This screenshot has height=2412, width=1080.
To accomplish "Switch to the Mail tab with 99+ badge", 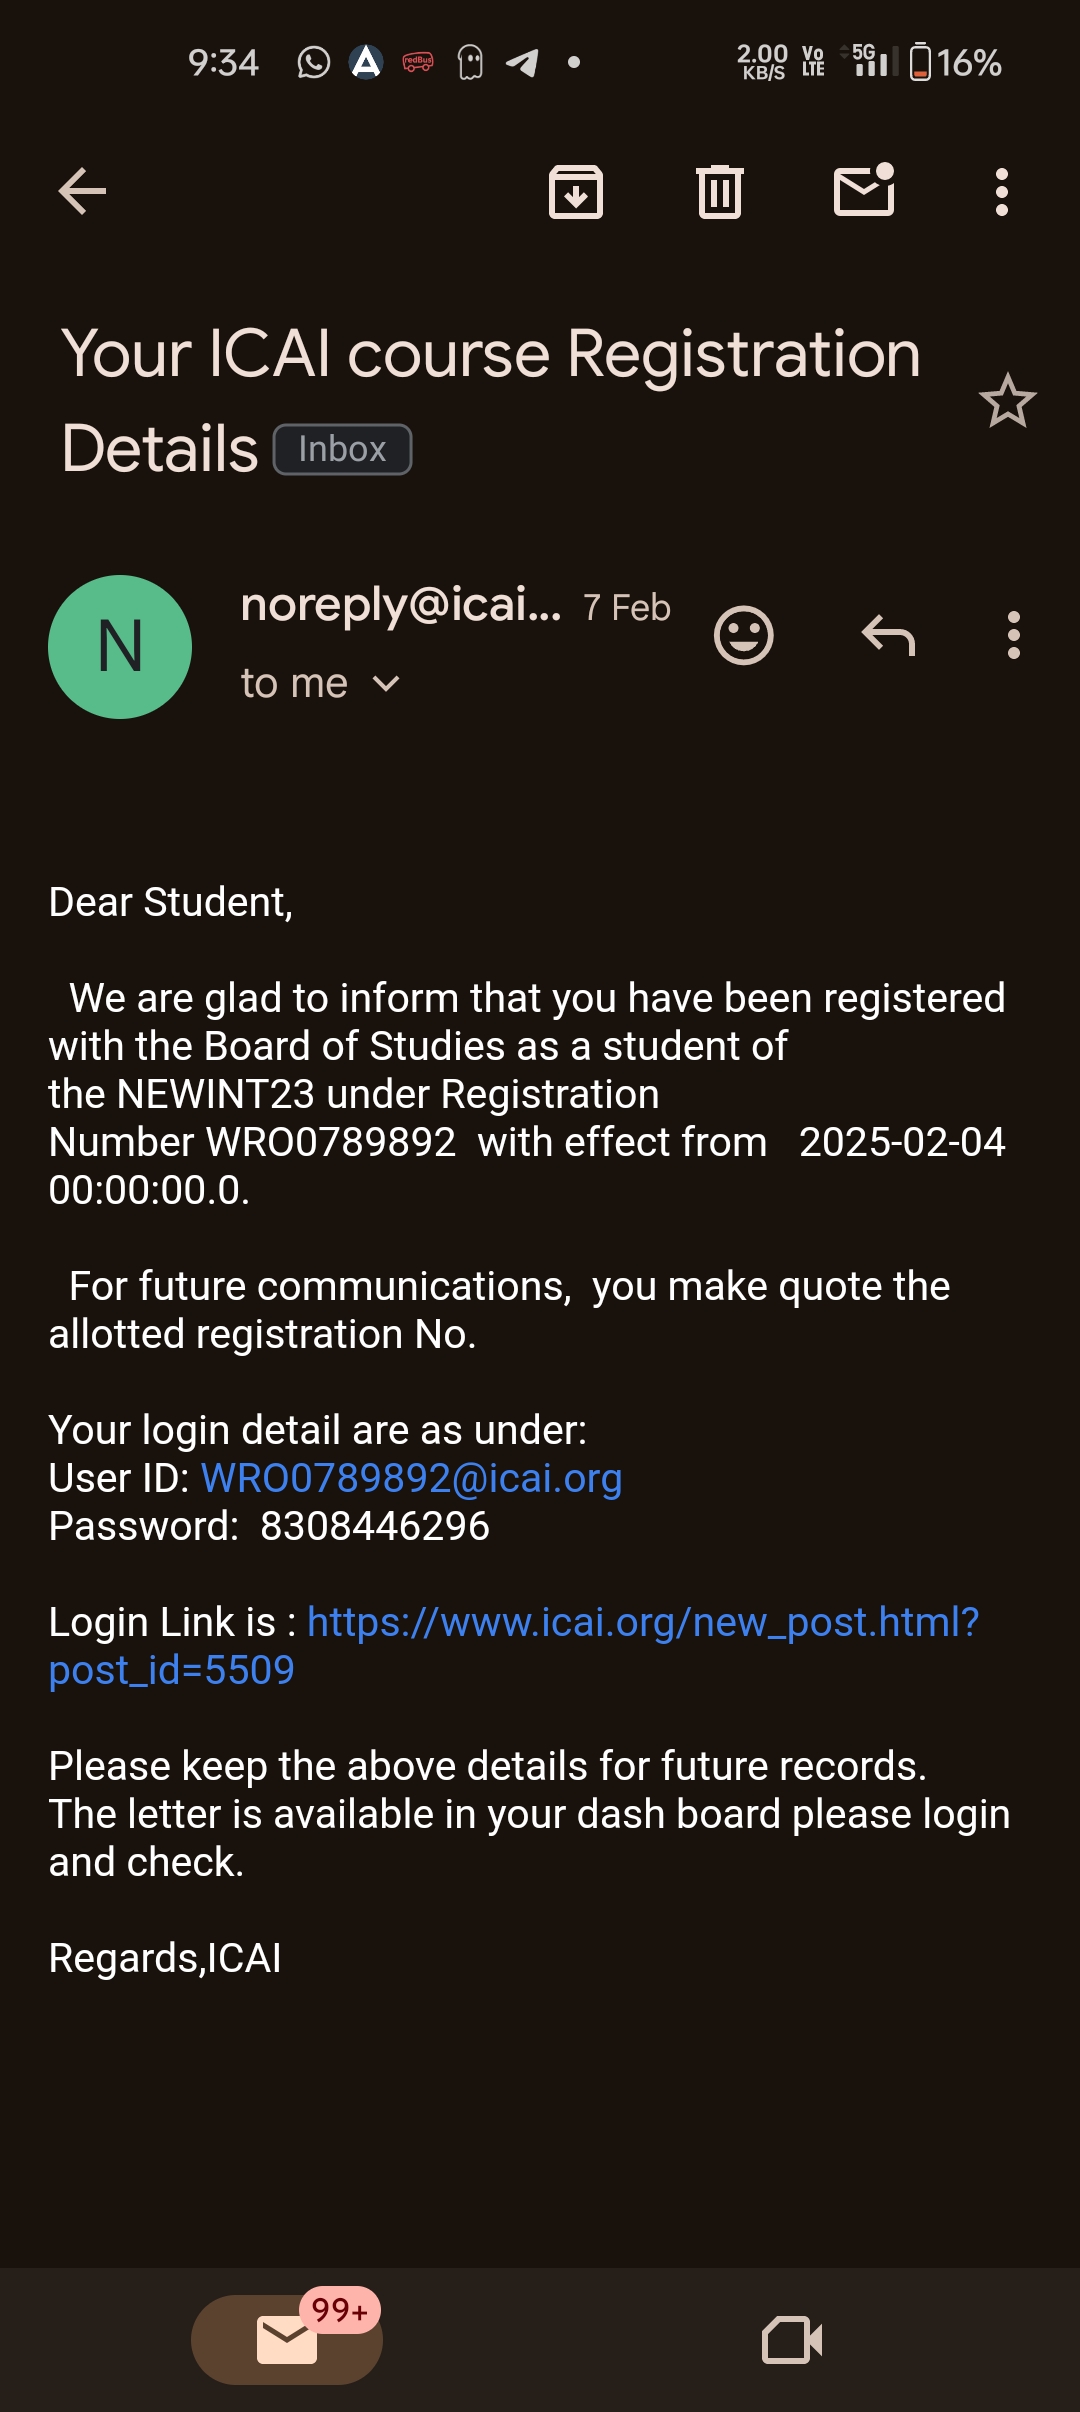I will pyautogui.click(x=287, y=2340).
